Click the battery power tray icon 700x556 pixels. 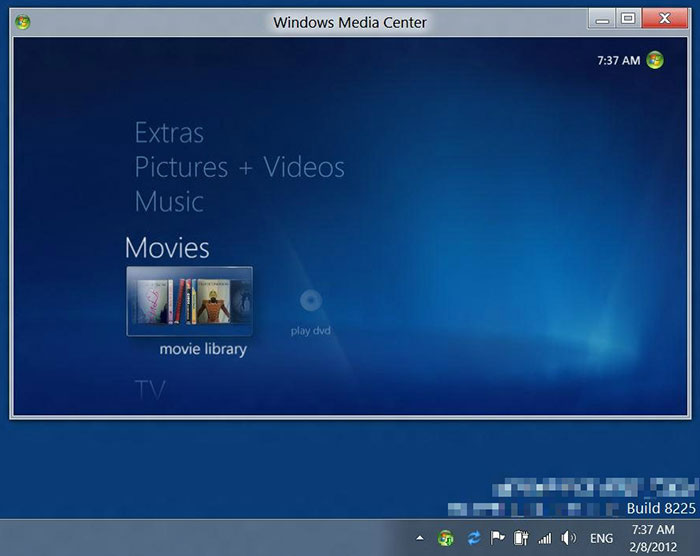click(x=521, y=538)
